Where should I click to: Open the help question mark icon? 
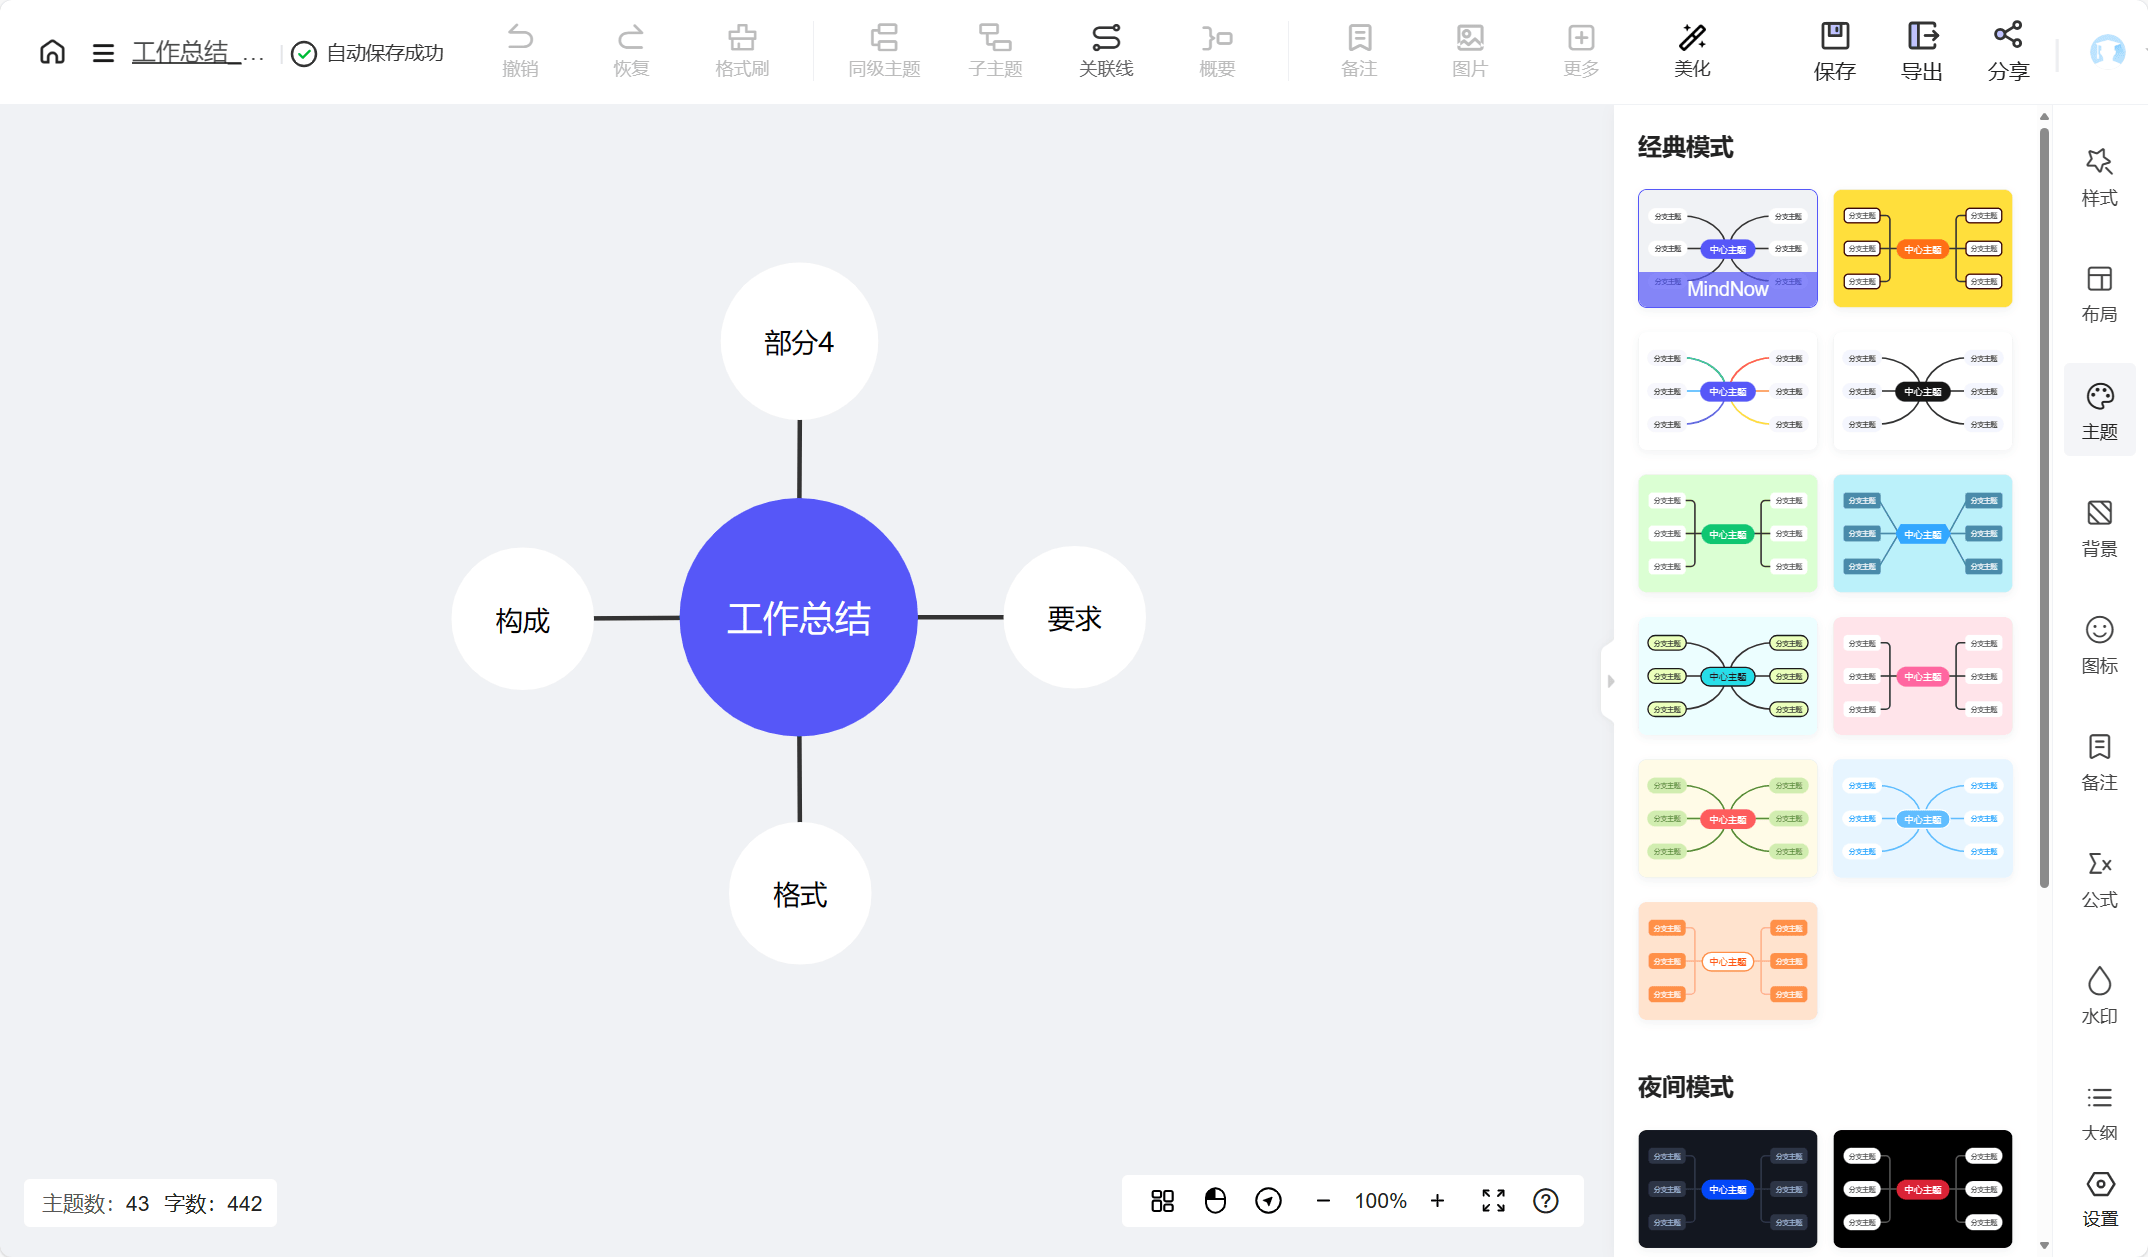point(1545,1200)
